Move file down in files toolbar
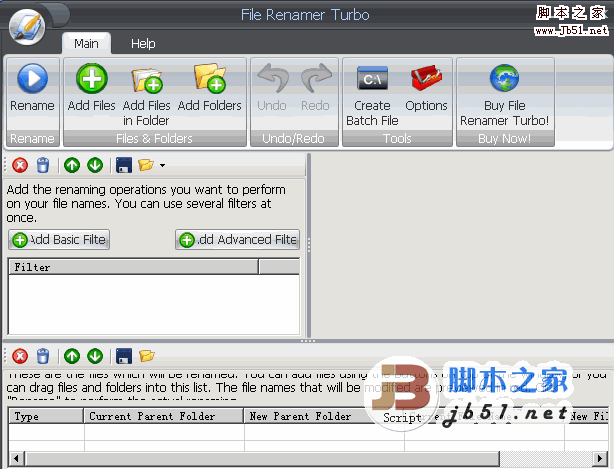This screenshot has height=469, width=614. click(x=95, y=356)
